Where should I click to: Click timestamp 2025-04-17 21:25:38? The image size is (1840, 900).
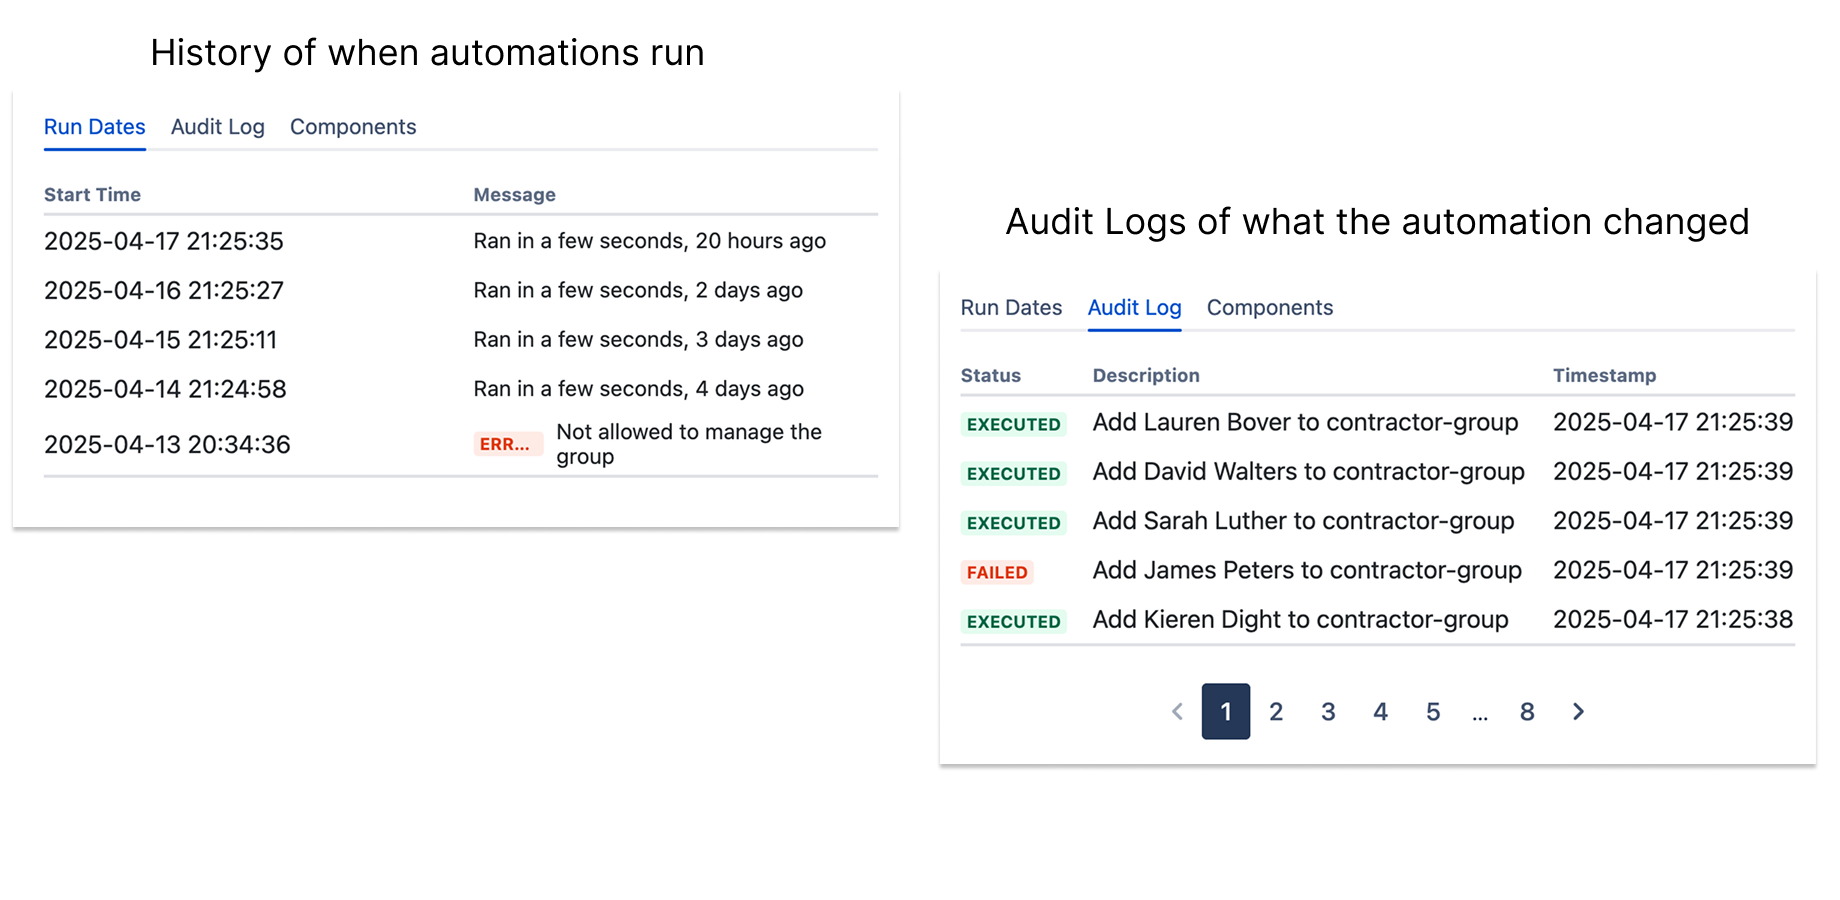(x=1673, y=620)
